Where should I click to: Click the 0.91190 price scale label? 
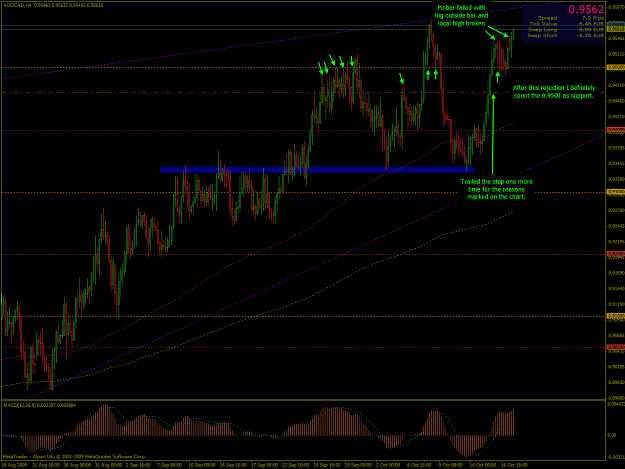tap(616, 304)
